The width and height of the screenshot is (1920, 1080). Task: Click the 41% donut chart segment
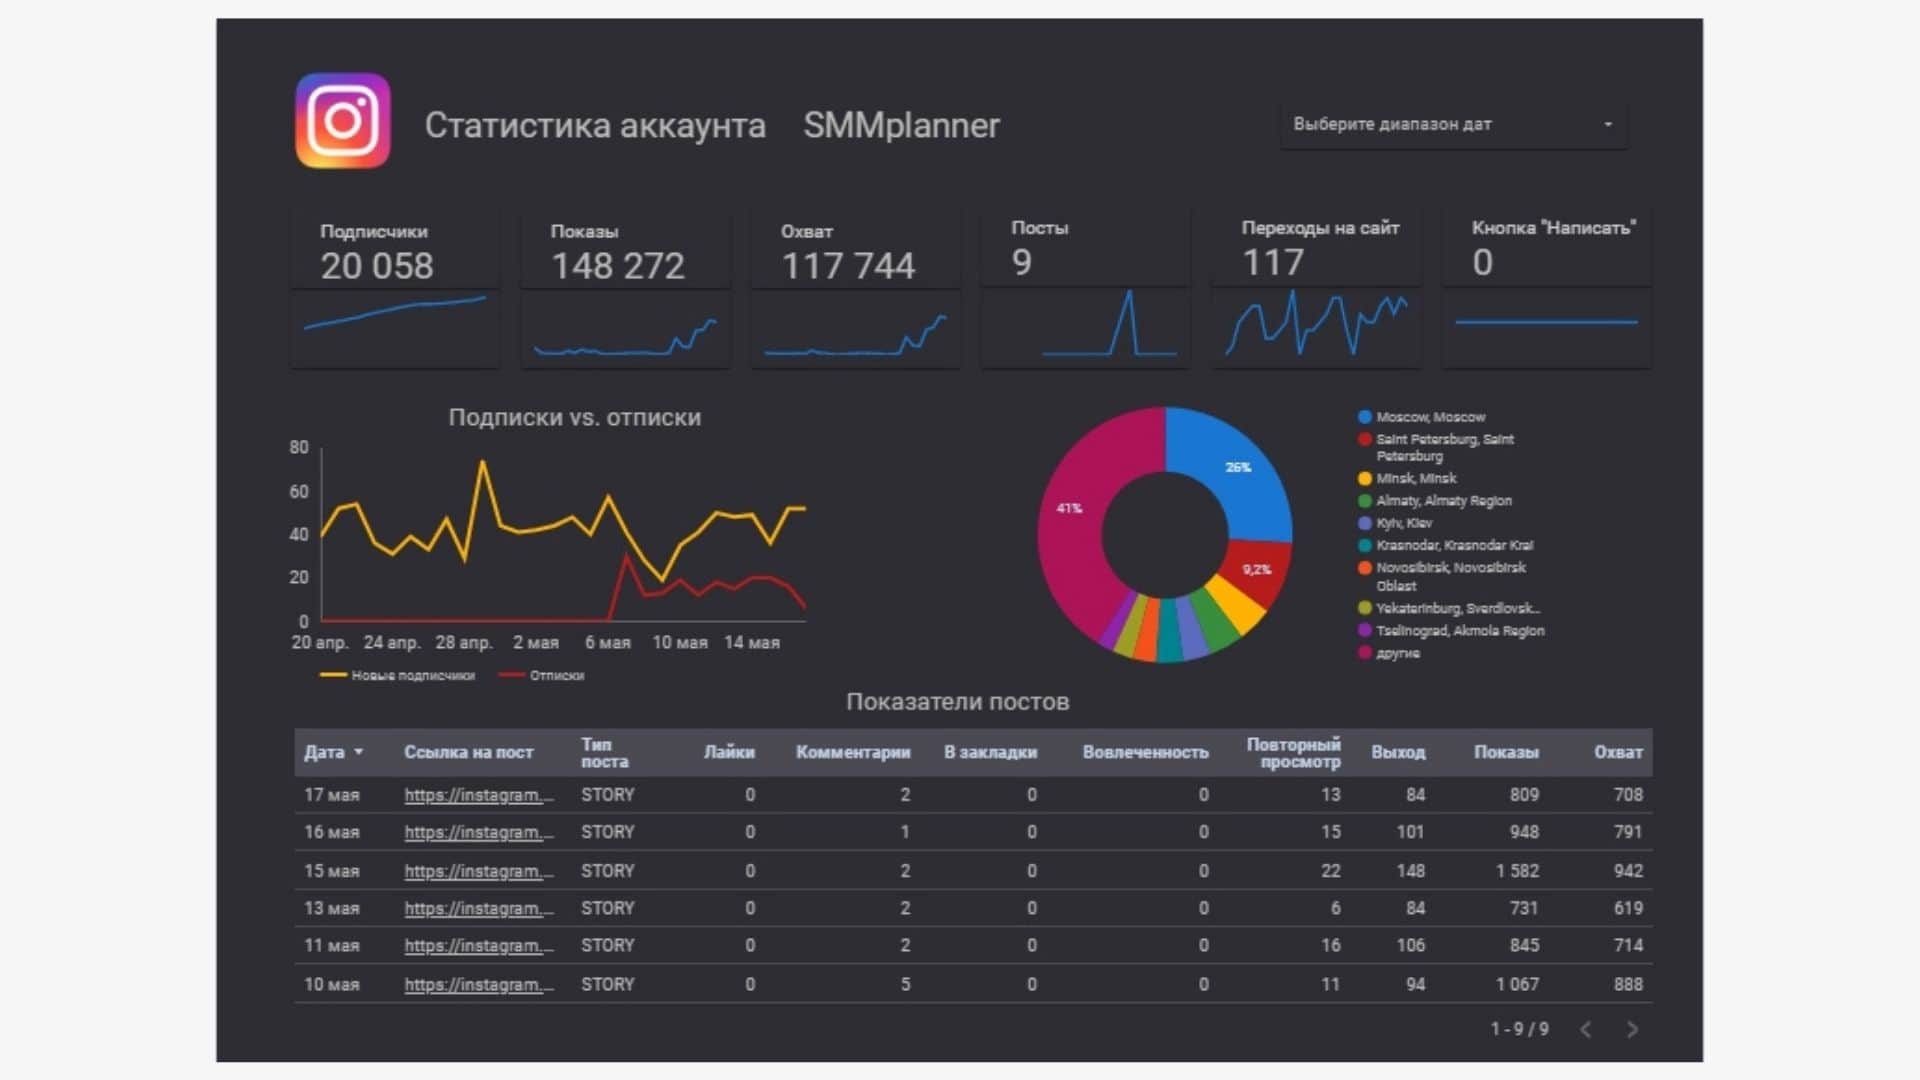click(1070, 520)
